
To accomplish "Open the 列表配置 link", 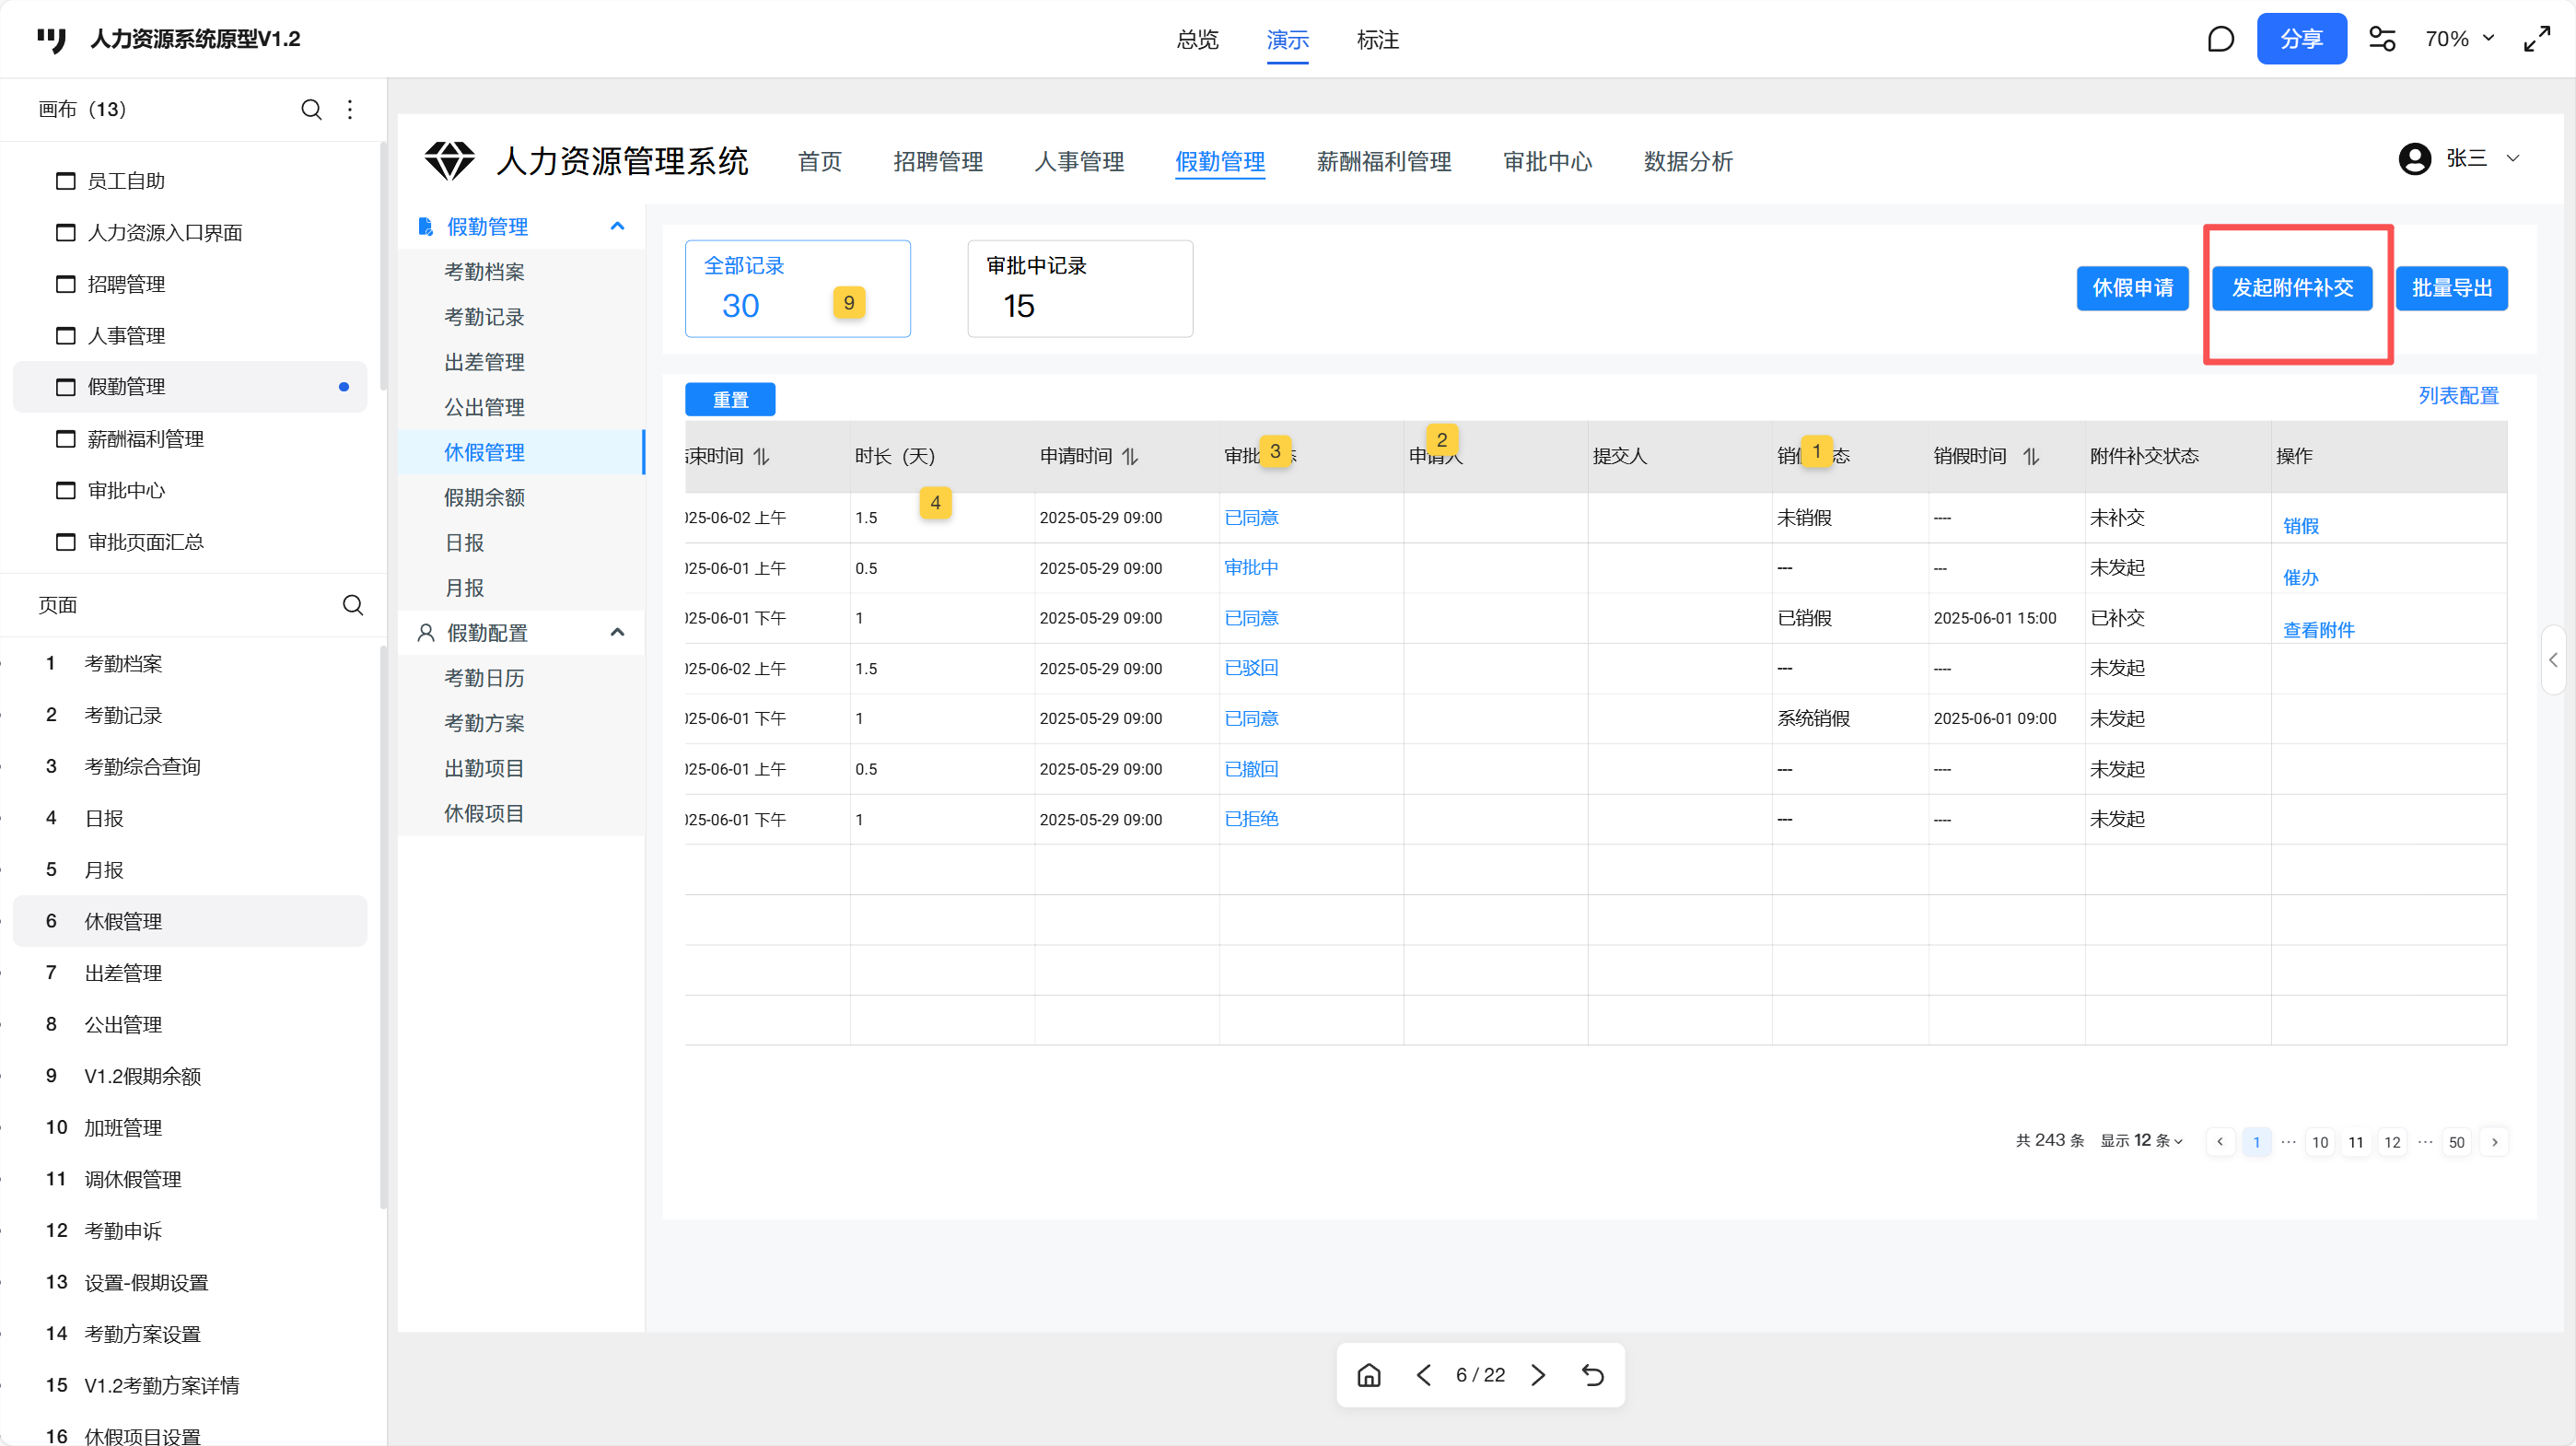I will click(2458, 396).
